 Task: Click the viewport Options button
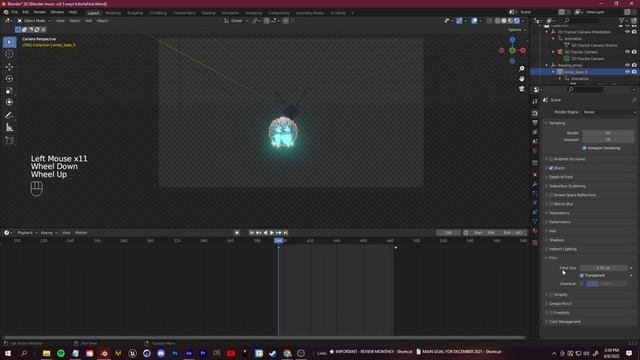[516, 30]
